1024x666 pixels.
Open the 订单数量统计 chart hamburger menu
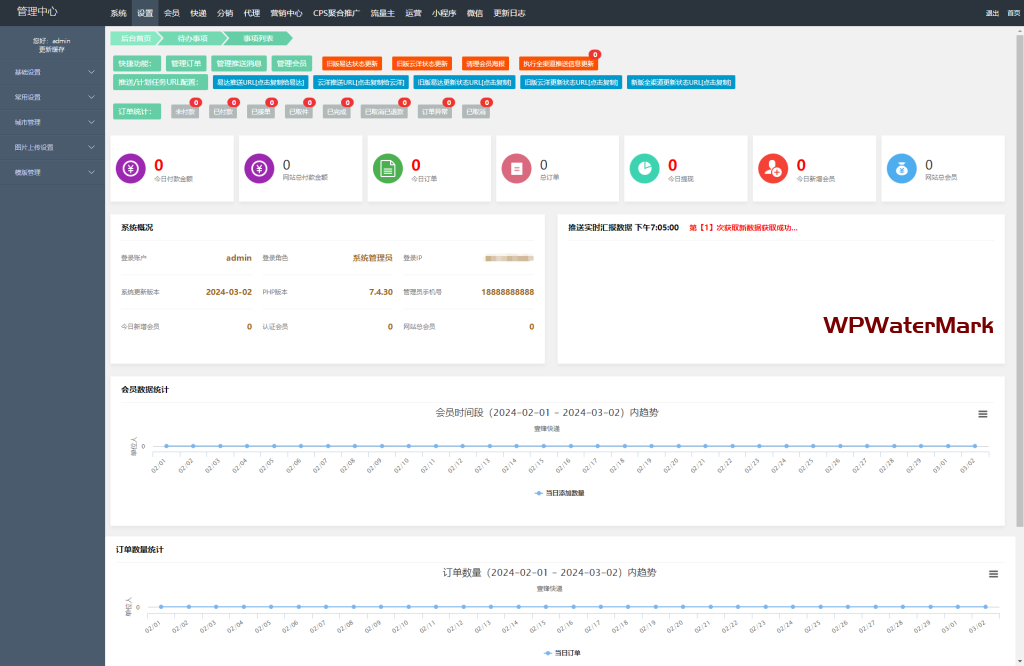tap(993, 574)
